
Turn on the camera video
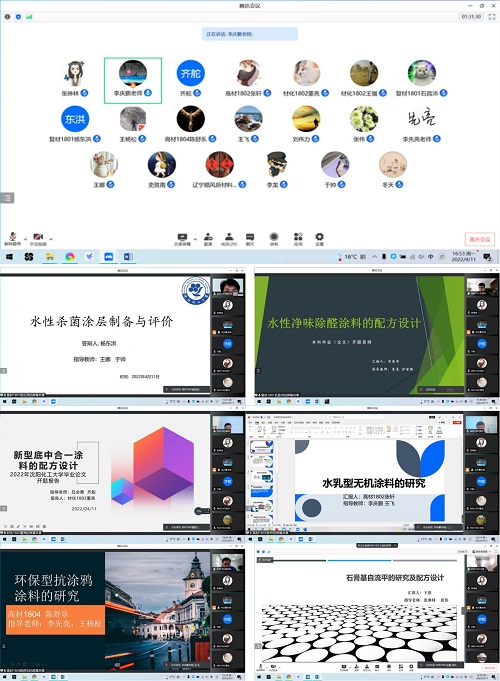click(x=38, y=239)
